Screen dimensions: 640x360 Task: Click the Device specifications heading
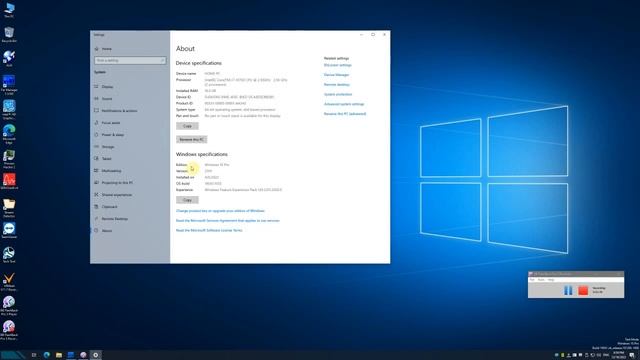[x=198, y=63]
